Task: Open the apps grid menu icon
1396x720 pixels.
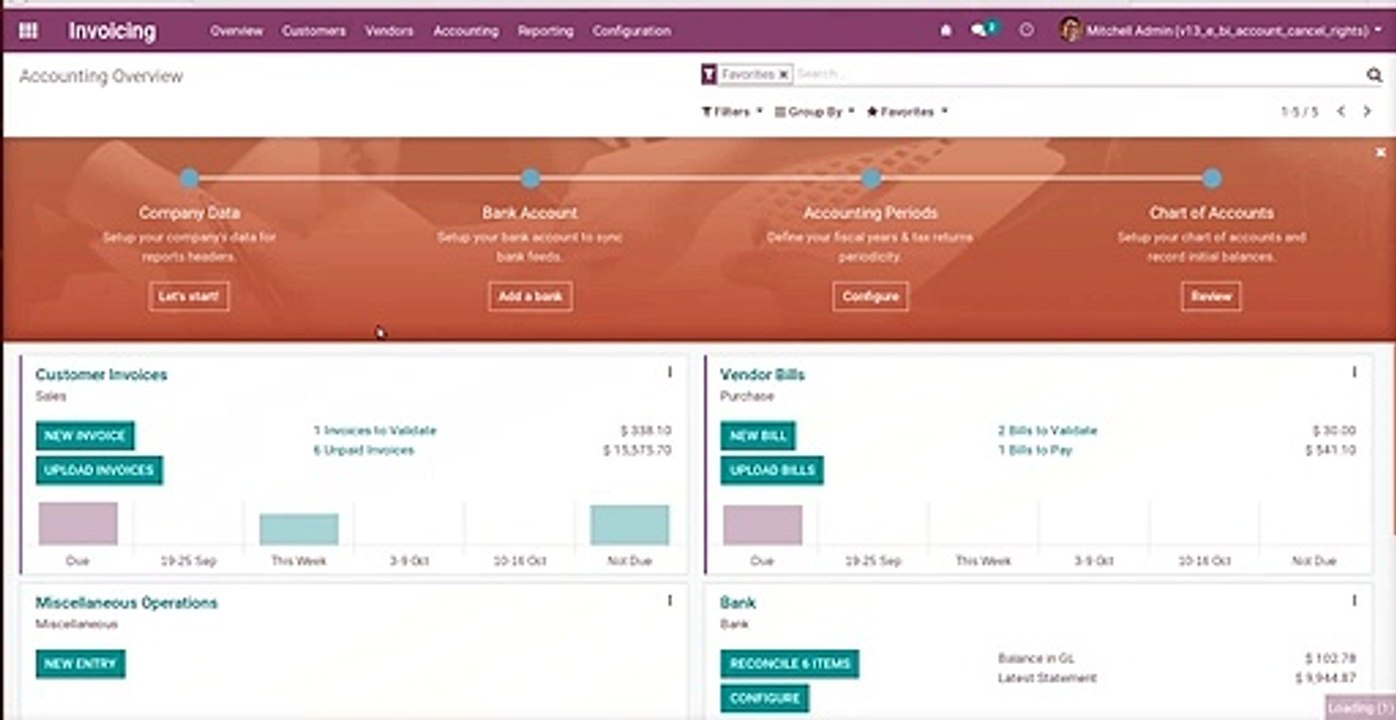Action: point(28,31)
